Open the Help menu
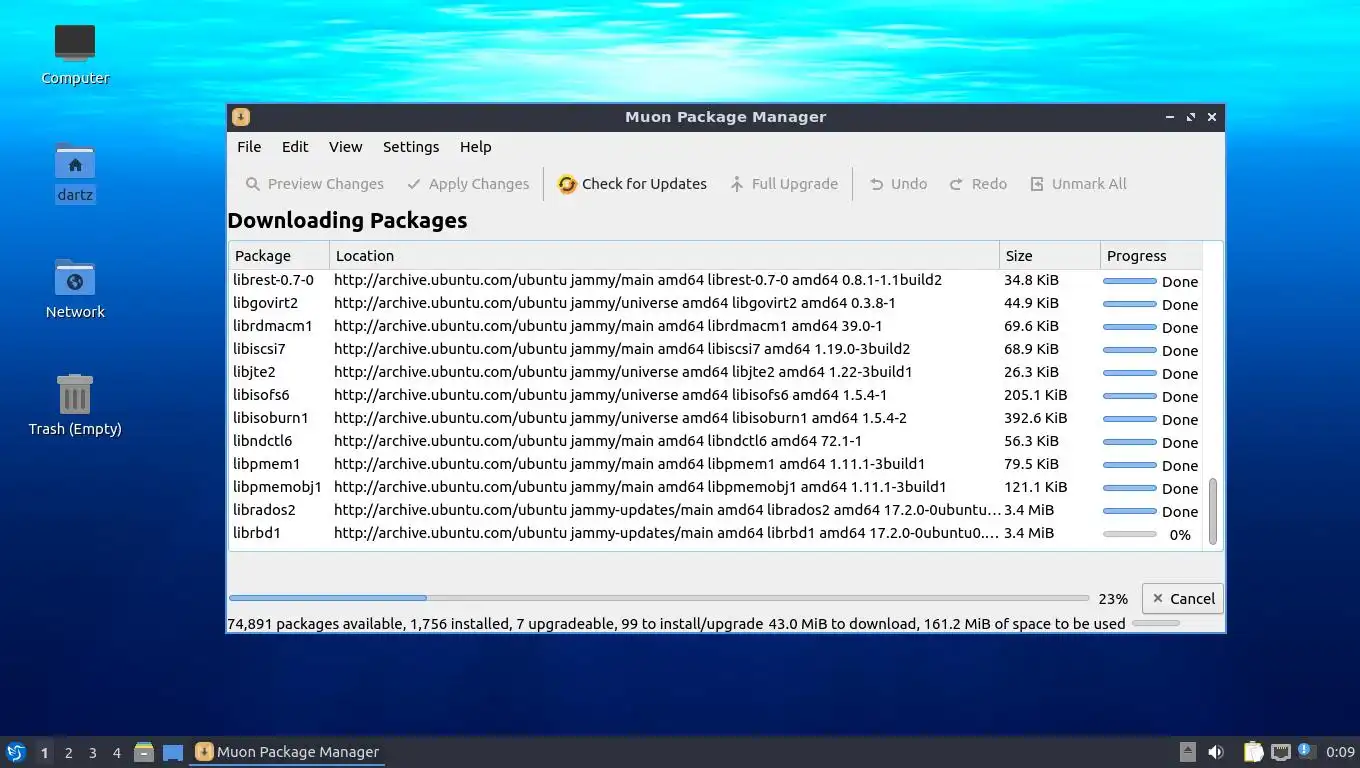Screen dimensions: 1360x768 click(x=476, y=147)
